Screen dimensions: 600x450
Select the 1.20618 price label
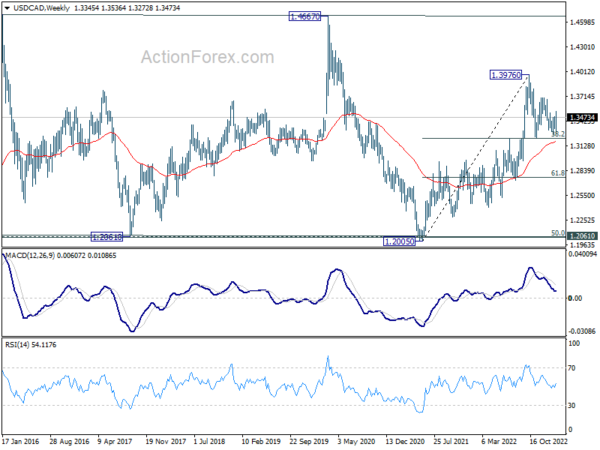click(107, 237)
